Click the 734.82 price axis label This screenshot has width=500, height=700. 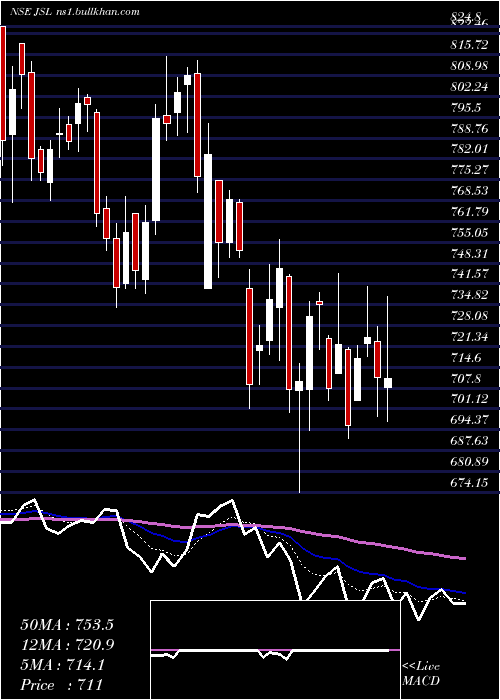click(469, 295)
